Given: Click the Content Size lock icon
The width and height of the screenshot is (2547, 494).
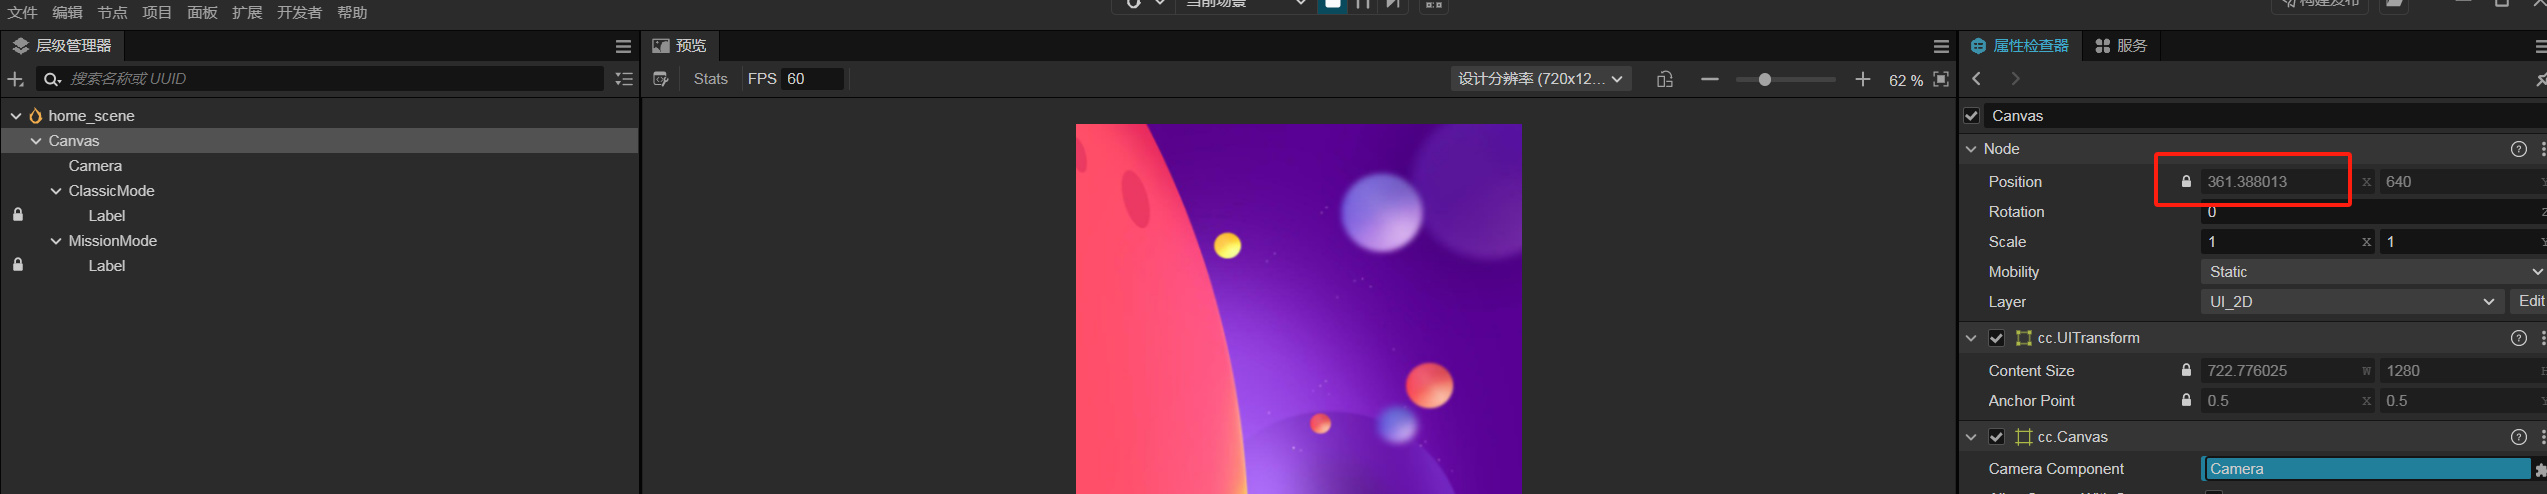Looking at the screenshot, I should click(2186, 370).
